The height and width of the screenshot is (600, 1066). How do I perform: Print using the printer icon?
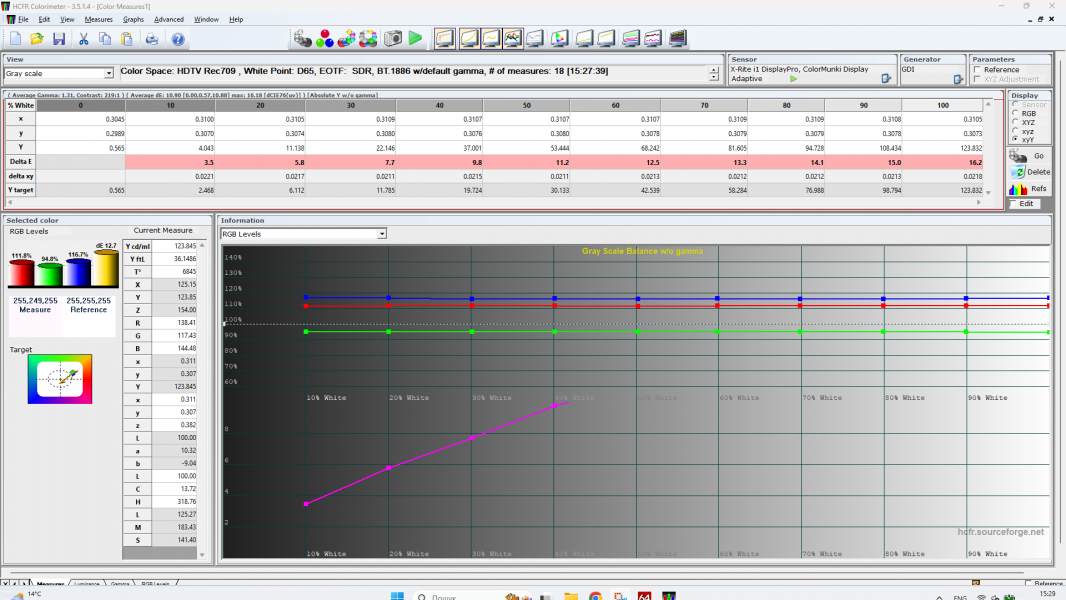152,39
